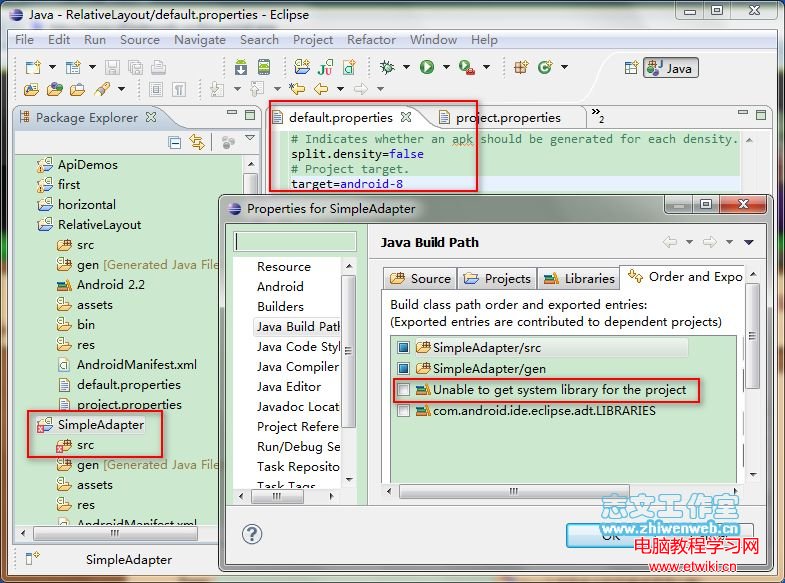785x583 pixels.
Task: Open the External Tools dropdown arrow
Action: (486, 67)
